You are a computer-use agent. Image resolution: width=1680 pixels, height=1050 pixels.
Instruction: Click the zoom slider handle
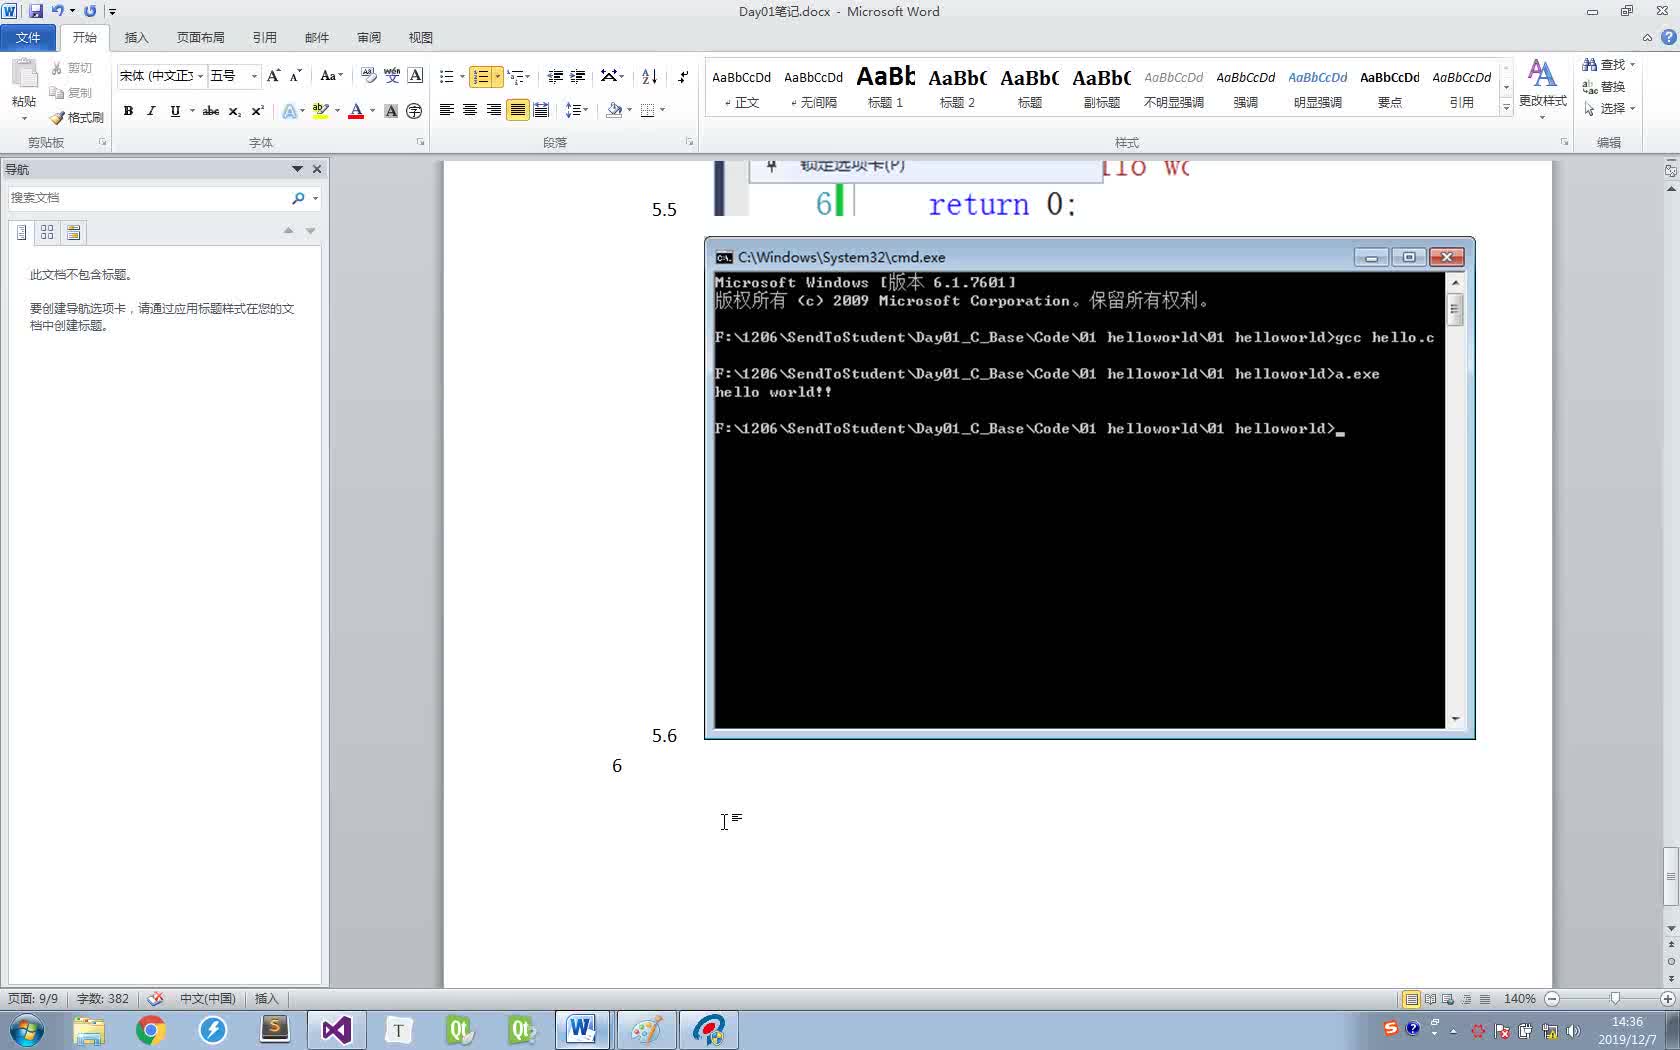pyautogui.click(x=1614, y=999)
